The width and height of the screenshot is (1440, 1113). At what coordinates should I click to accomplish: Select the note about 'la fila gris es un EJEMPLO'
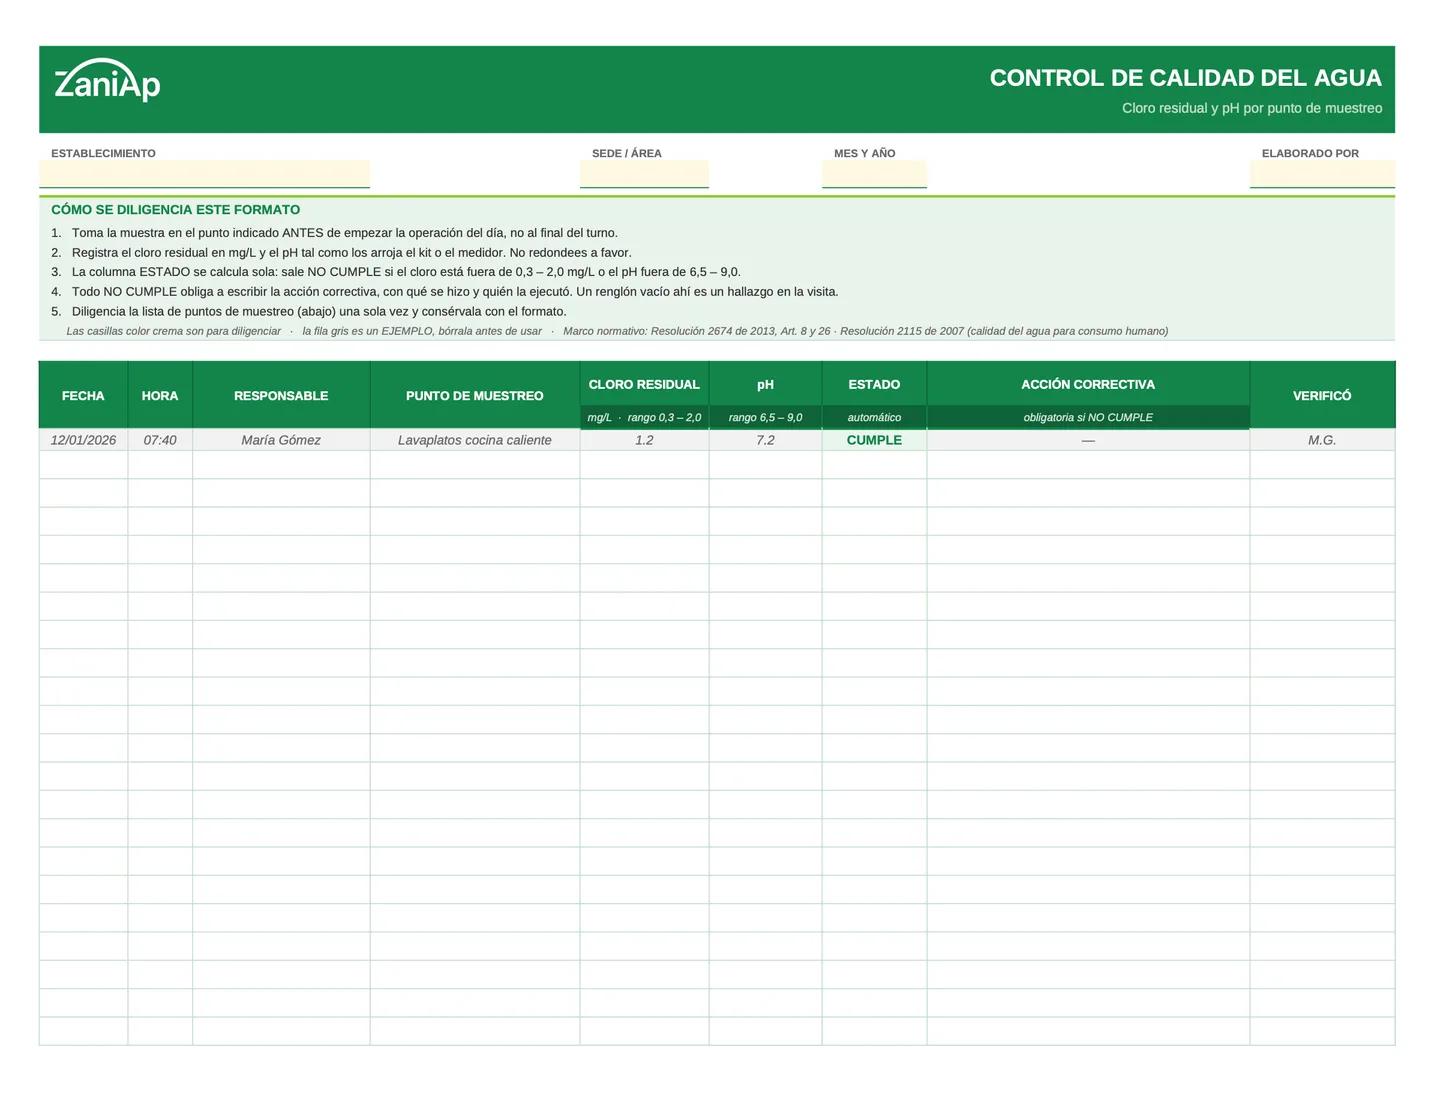[422, 331]
